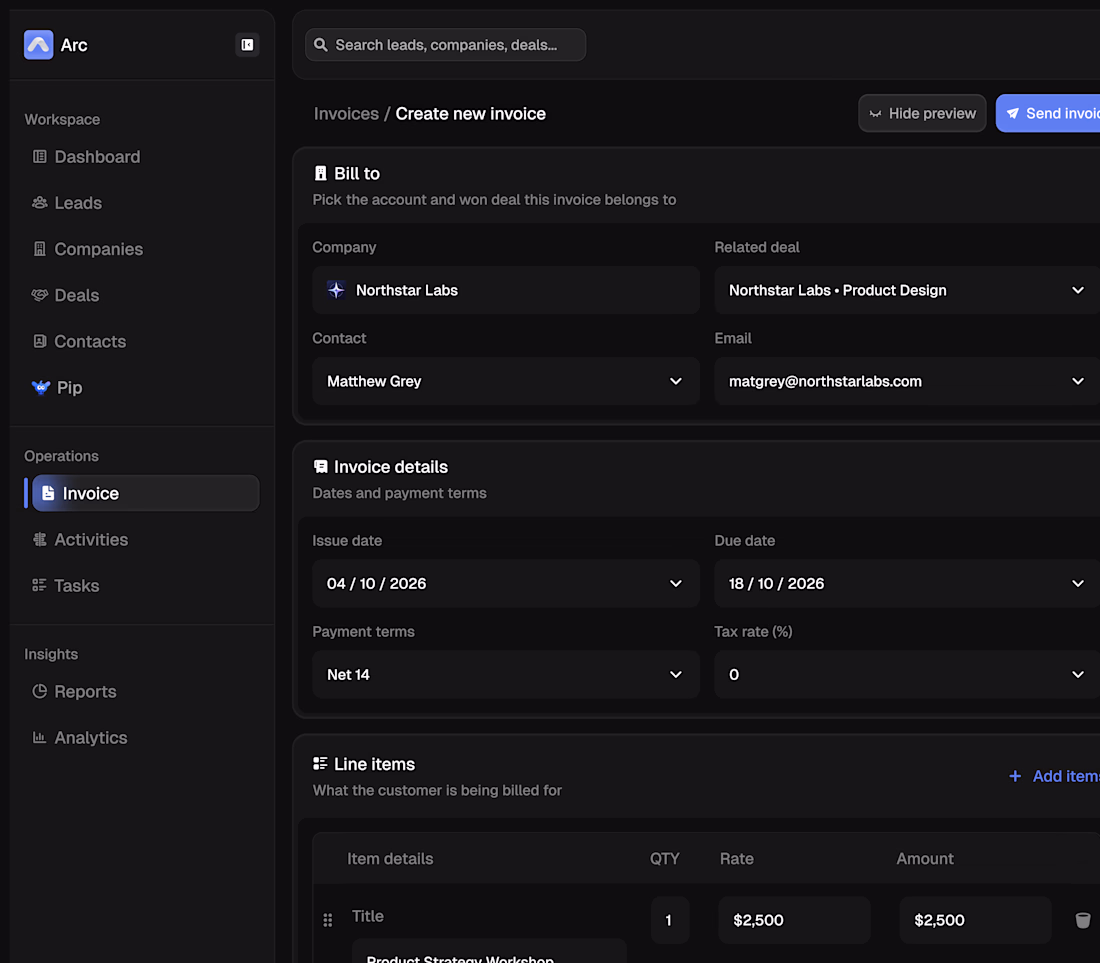Screen dimensions: 1100x963
Task: Open the Email dropdown
Action: coord(907,382)
